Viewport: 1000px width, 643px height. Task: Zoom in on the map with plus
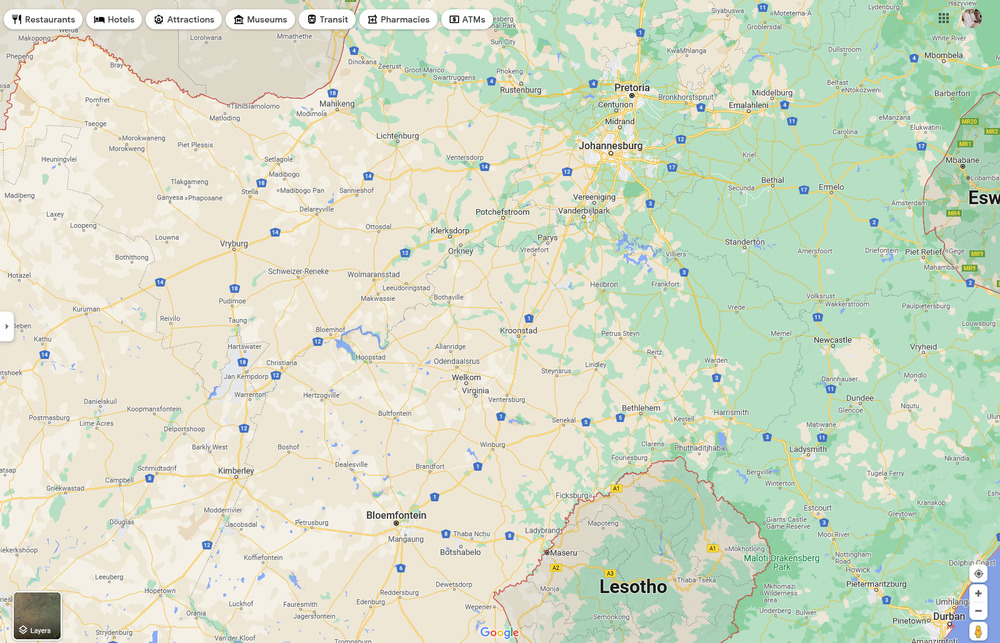pyautogui.click(x=978, y=593)
